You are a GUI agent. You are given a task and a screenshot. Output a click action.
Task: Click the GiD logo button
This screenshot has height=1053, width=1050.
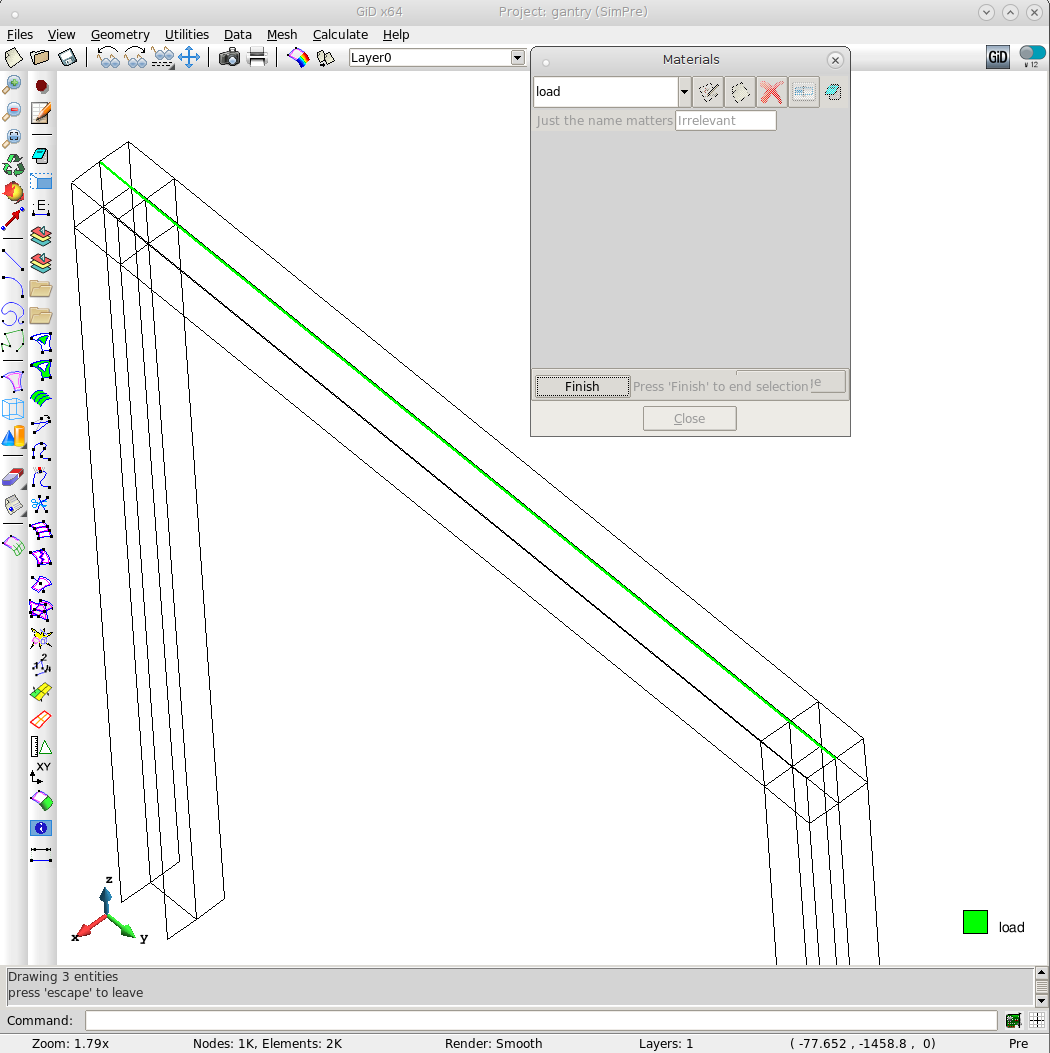tap(998, 57)
